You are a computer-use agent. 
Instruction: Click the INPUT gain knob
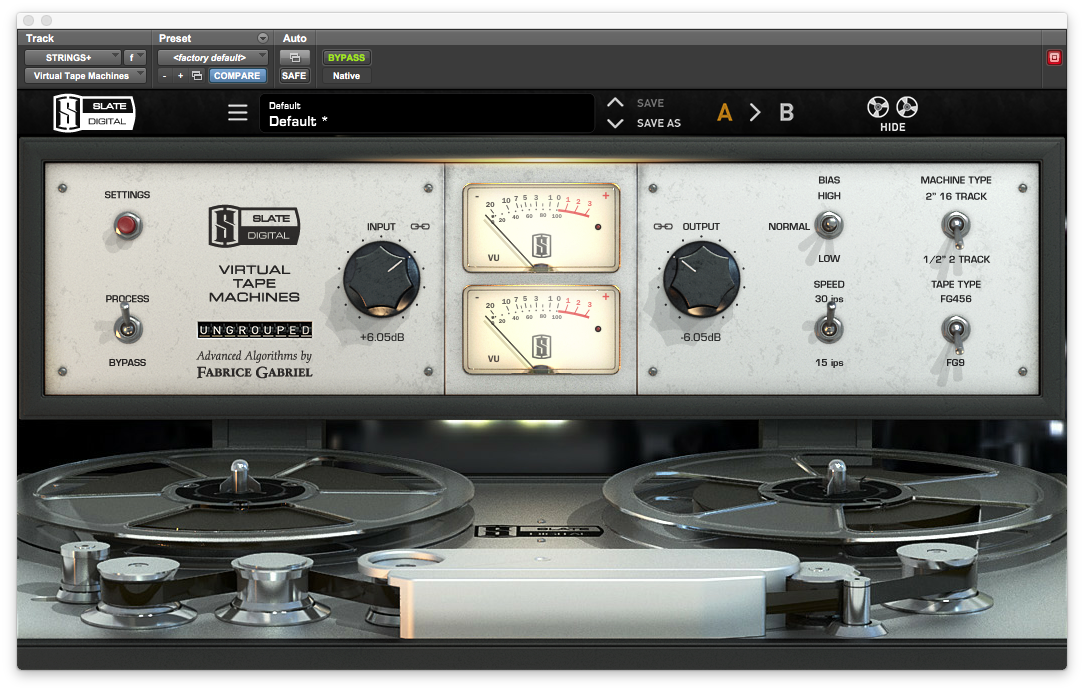tap(382, 279)
